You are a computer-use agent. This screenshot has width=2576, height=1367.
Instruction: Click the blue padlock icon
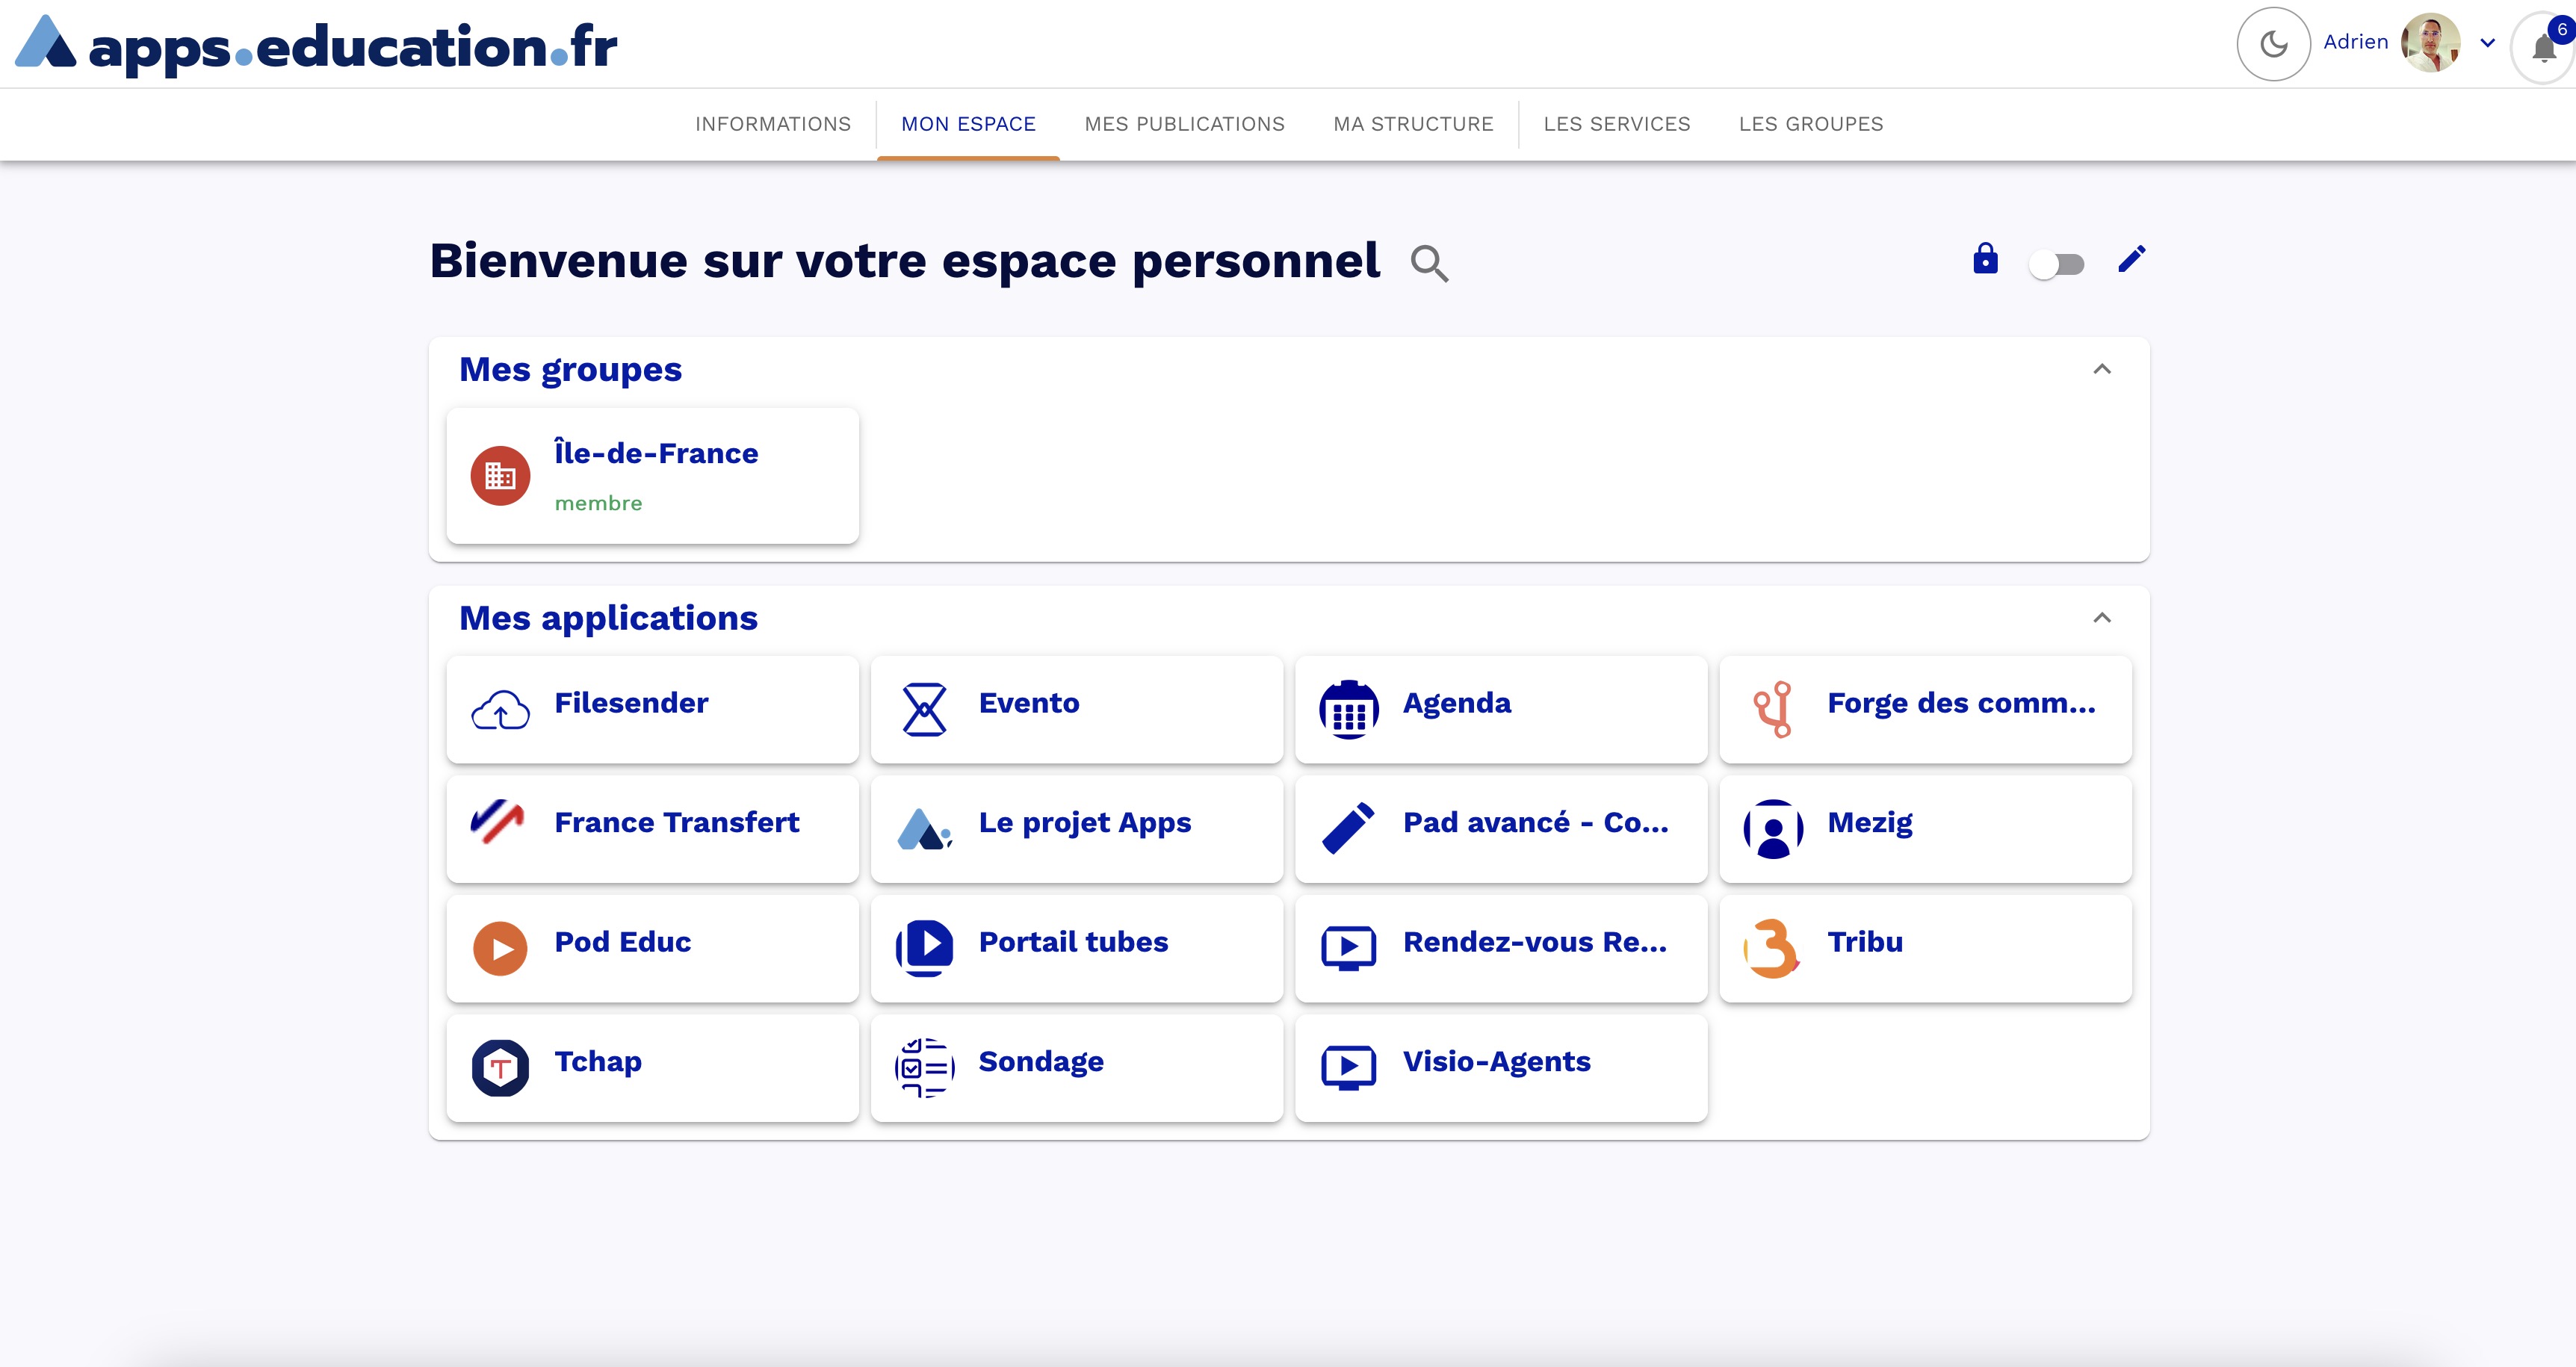[x=1985, y=258]
